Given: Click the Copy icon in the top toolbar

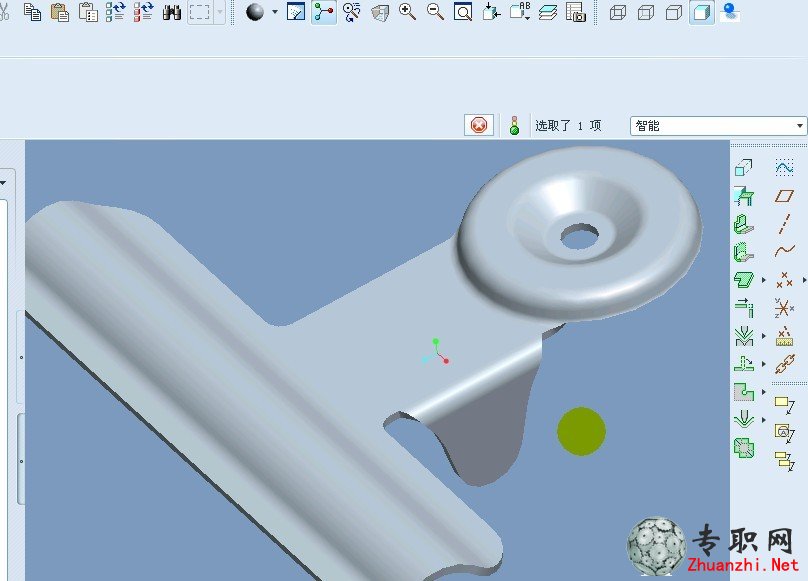Looking at the screenshot, I should point(33,12).
